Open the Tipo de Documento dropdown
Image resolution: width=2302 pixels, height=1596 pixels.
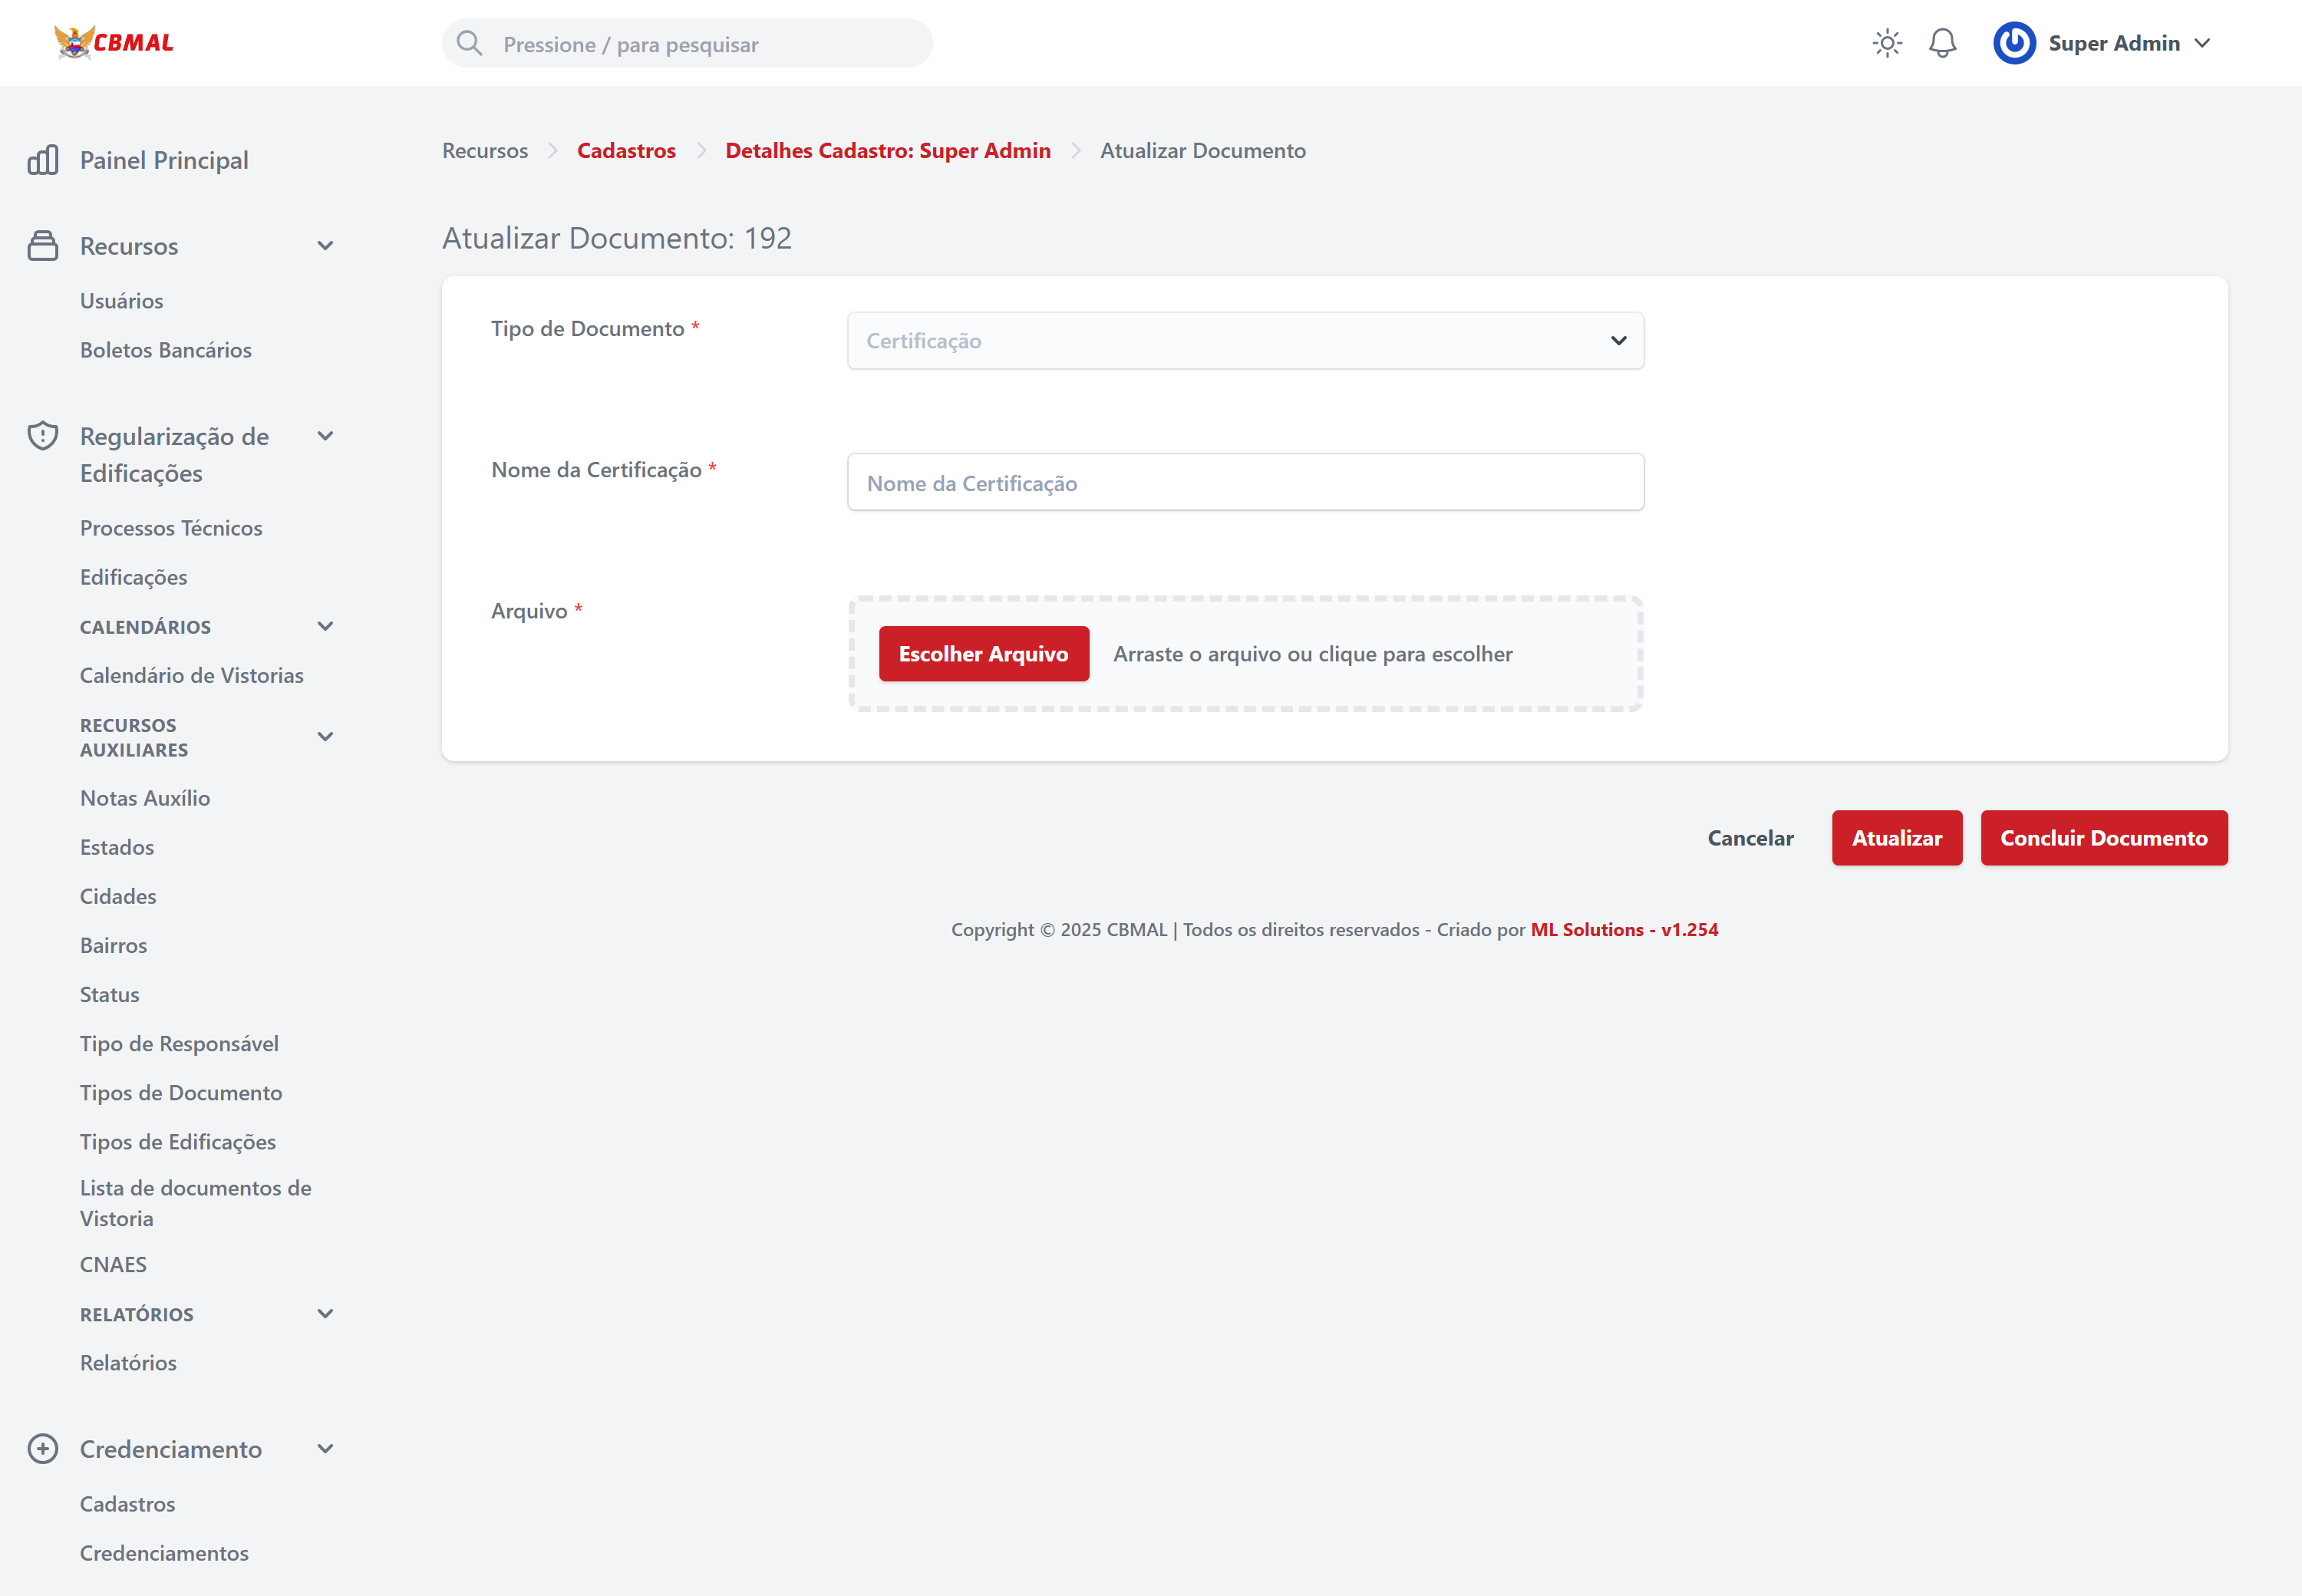coord(1245,341)
